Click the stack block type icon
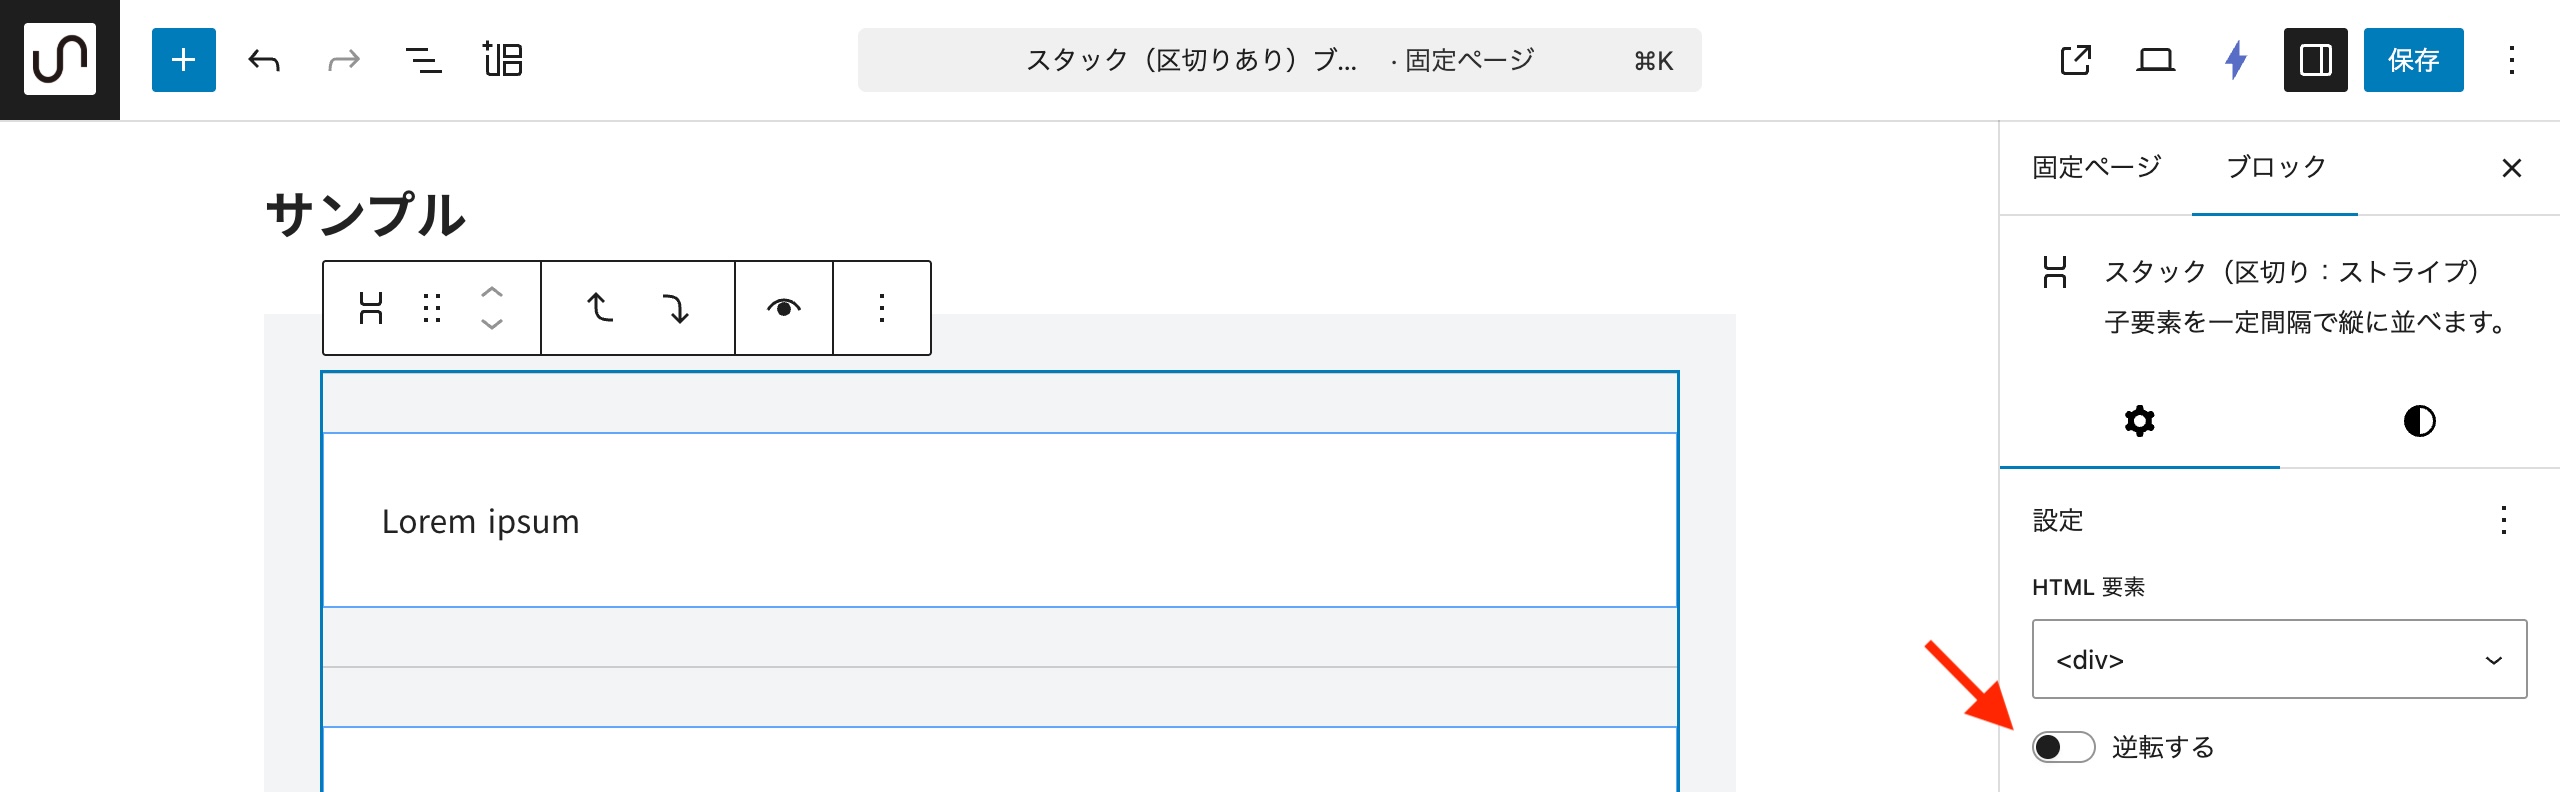 tap(371, 308)
